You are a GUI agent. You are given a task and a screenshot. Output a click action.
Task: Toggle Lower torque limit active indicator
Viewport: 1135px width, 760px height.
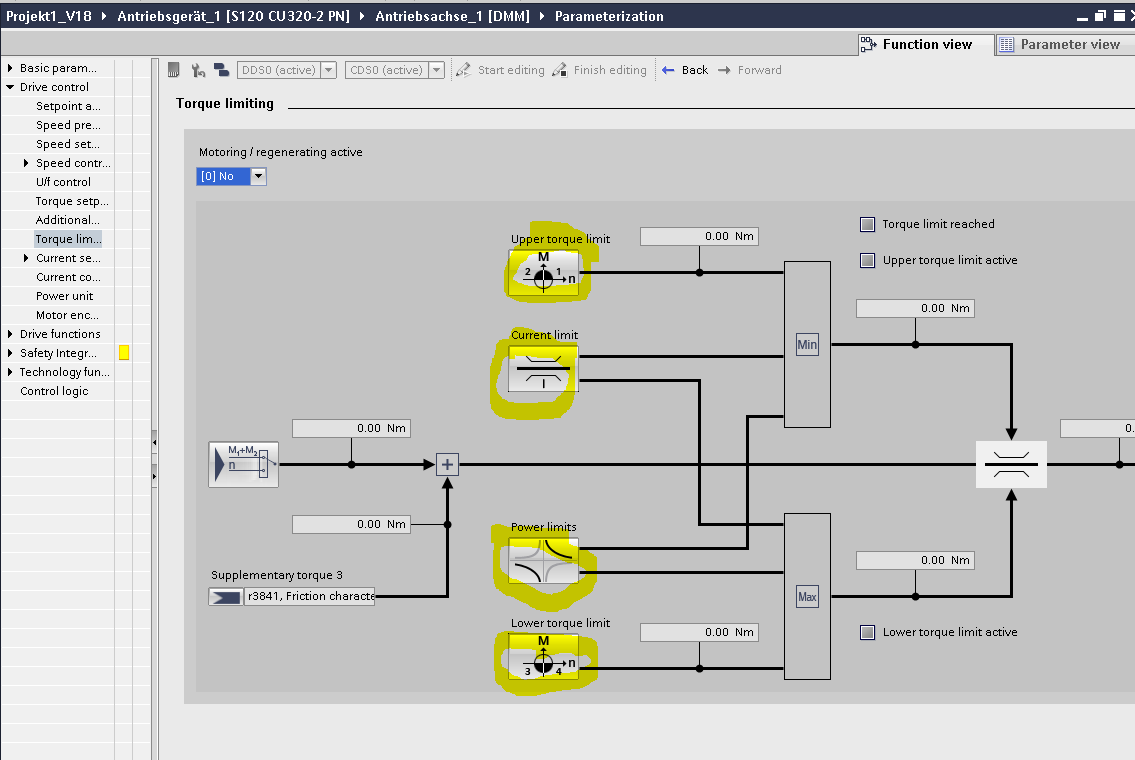tap(867, 632)
